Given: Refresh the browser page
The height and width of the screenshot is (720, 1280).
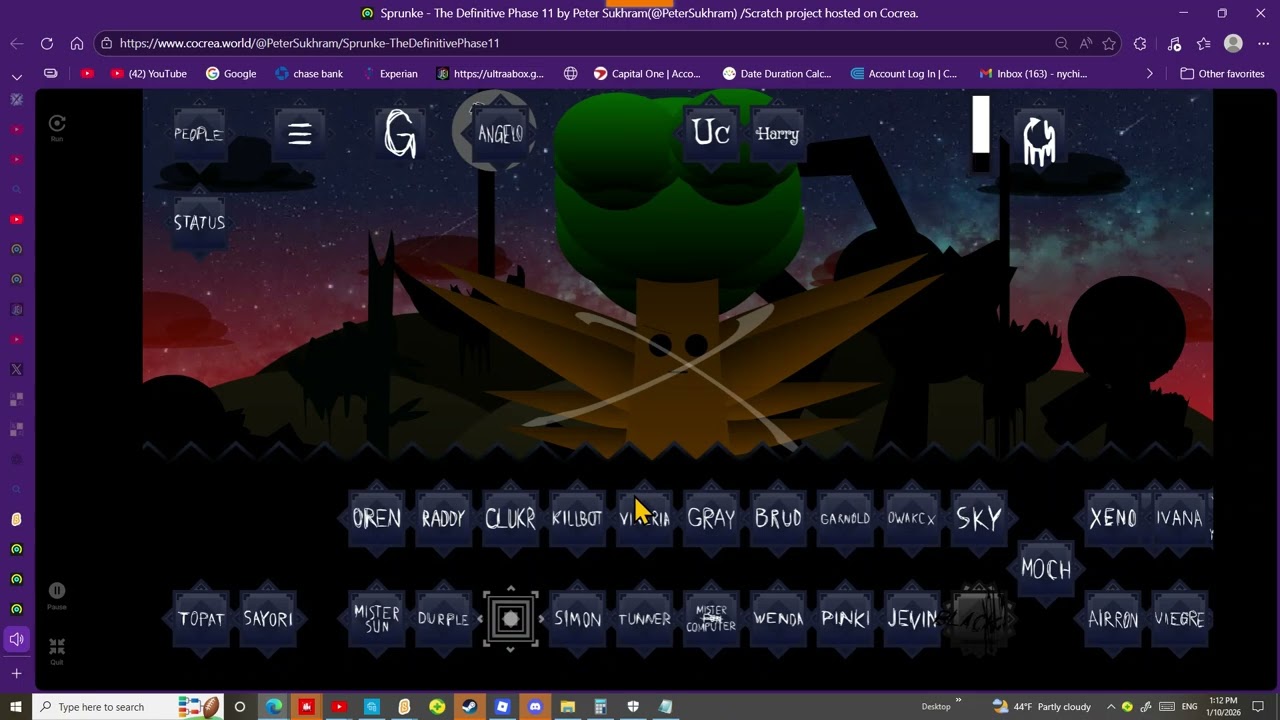Looking at the screenshot, I should (47, 43).
